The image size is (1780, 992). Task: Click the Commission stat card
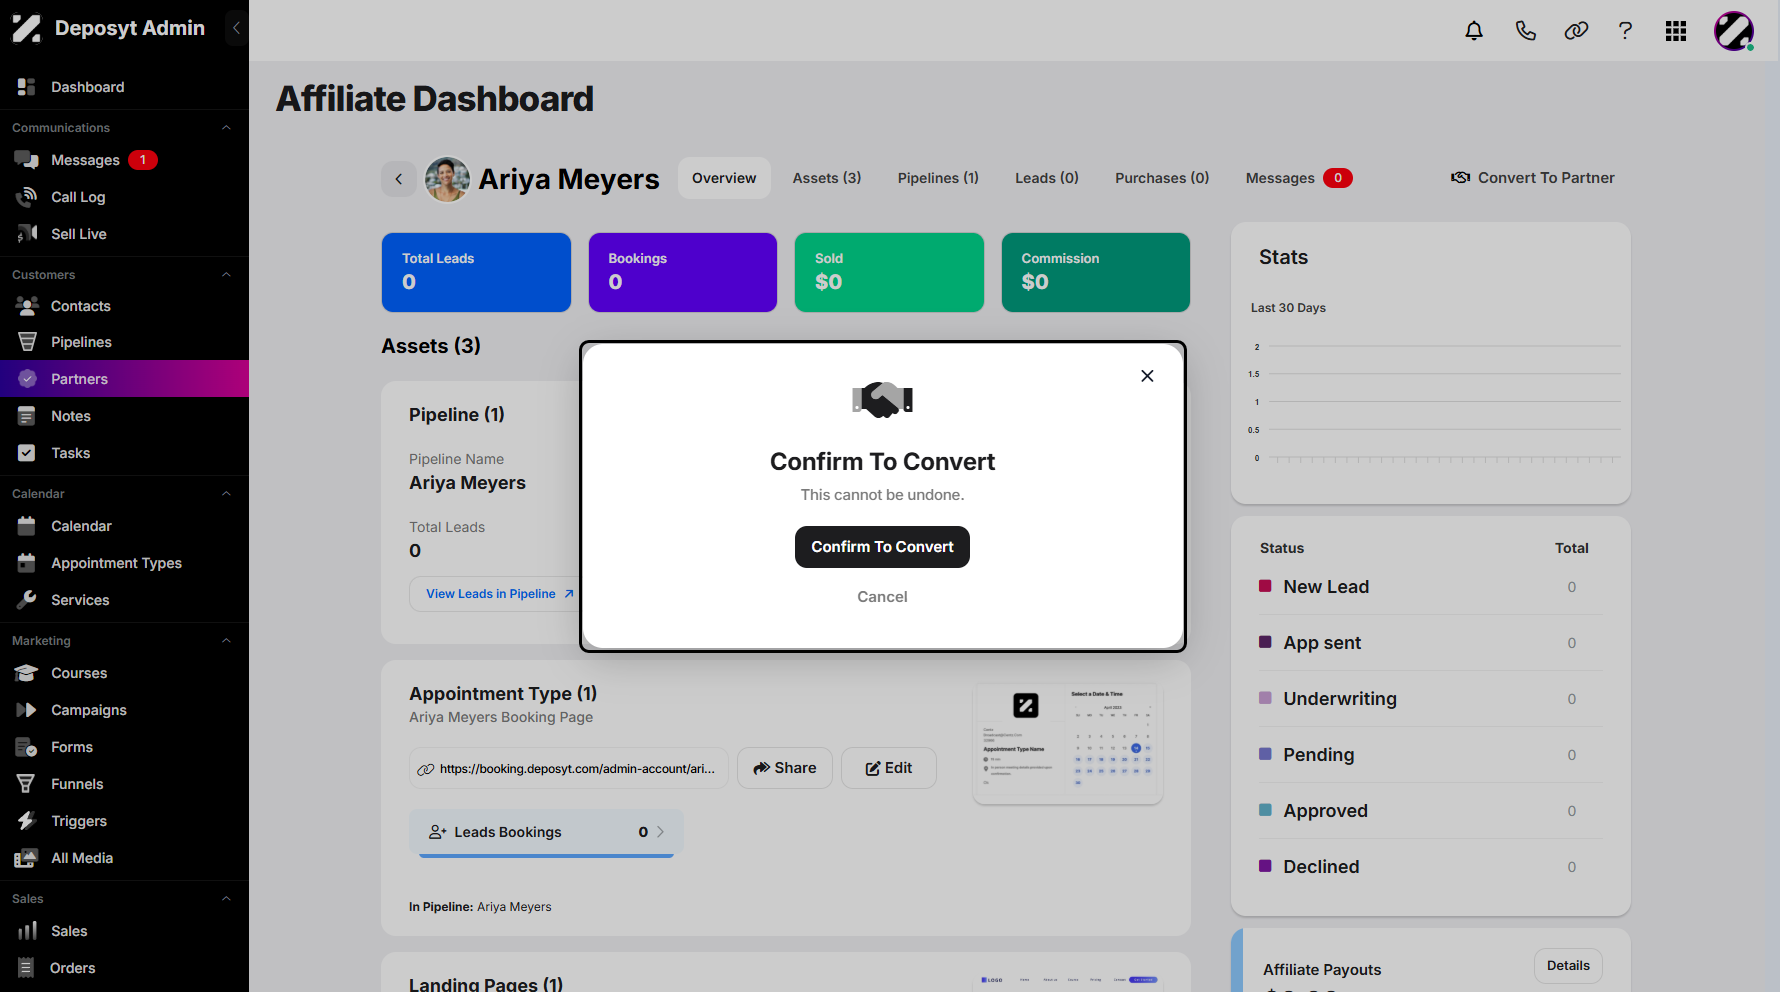point(1096,272)
